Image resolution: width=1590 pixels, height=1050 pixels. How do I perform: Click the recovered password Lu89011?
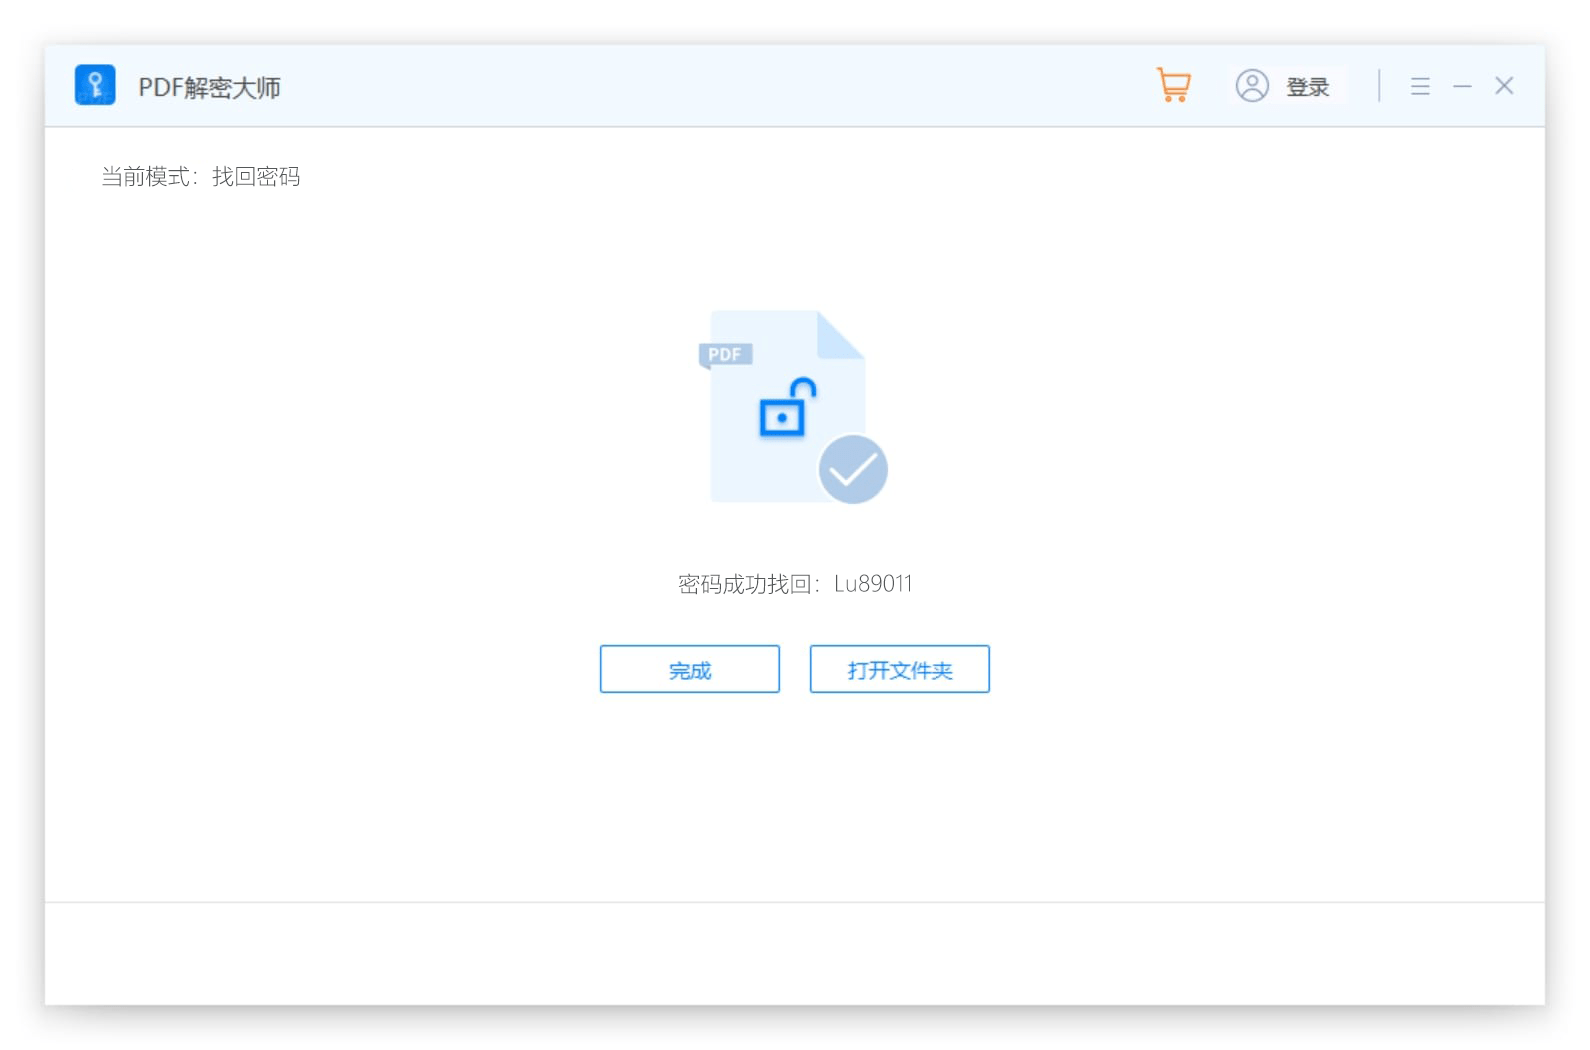873,584
